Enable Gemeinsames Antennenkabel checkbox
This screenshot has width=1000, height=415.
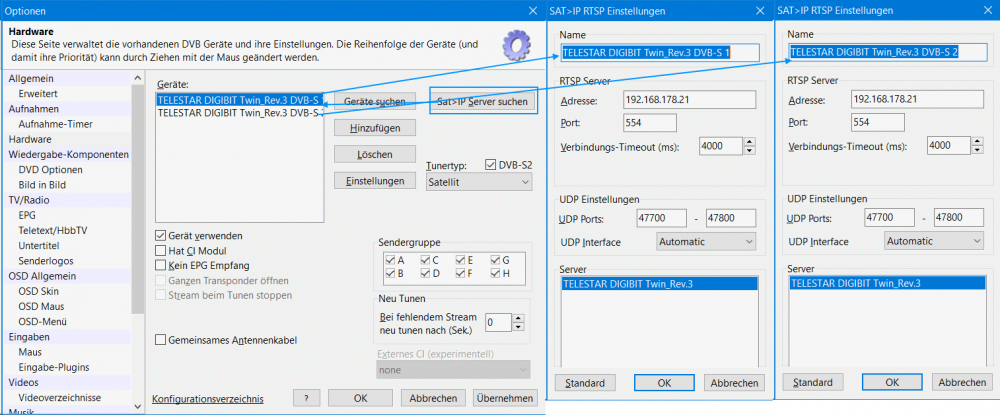161,340
